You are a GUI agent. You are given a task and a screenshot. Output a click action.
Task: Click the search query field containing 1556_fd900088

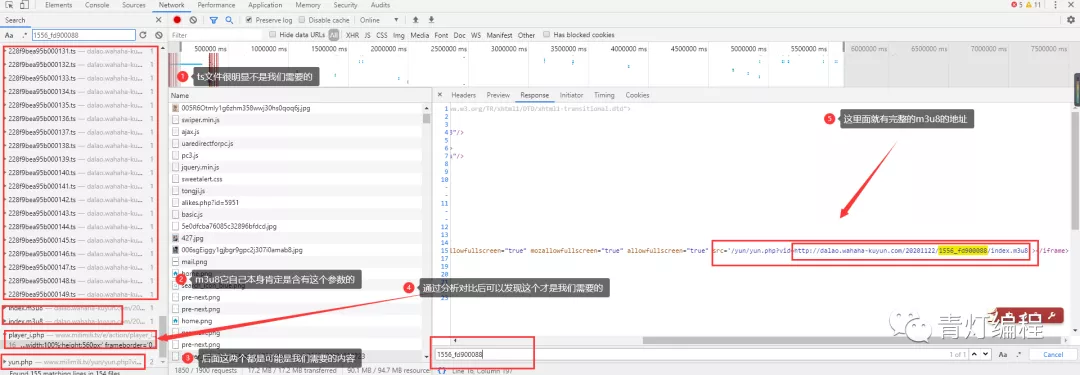[83, 34]
